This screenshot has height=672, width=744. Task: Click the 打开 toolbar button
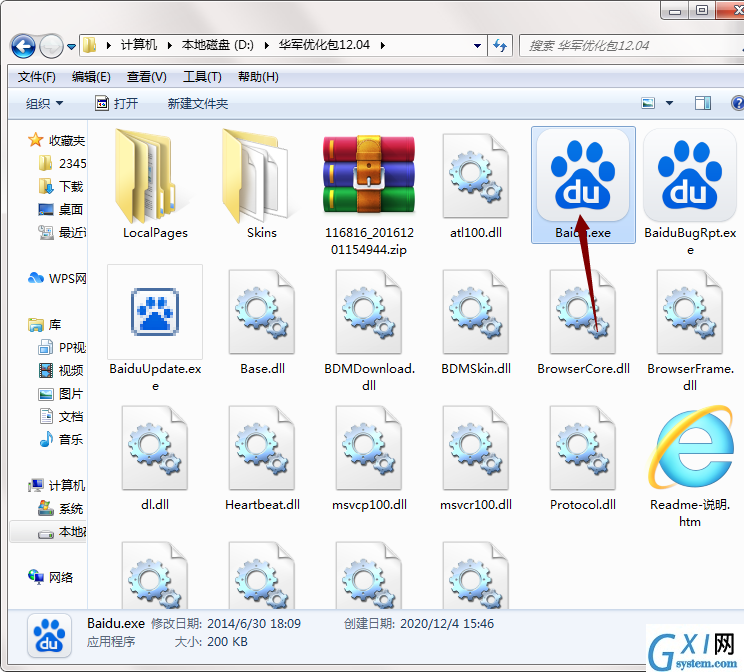coord(117,103)
